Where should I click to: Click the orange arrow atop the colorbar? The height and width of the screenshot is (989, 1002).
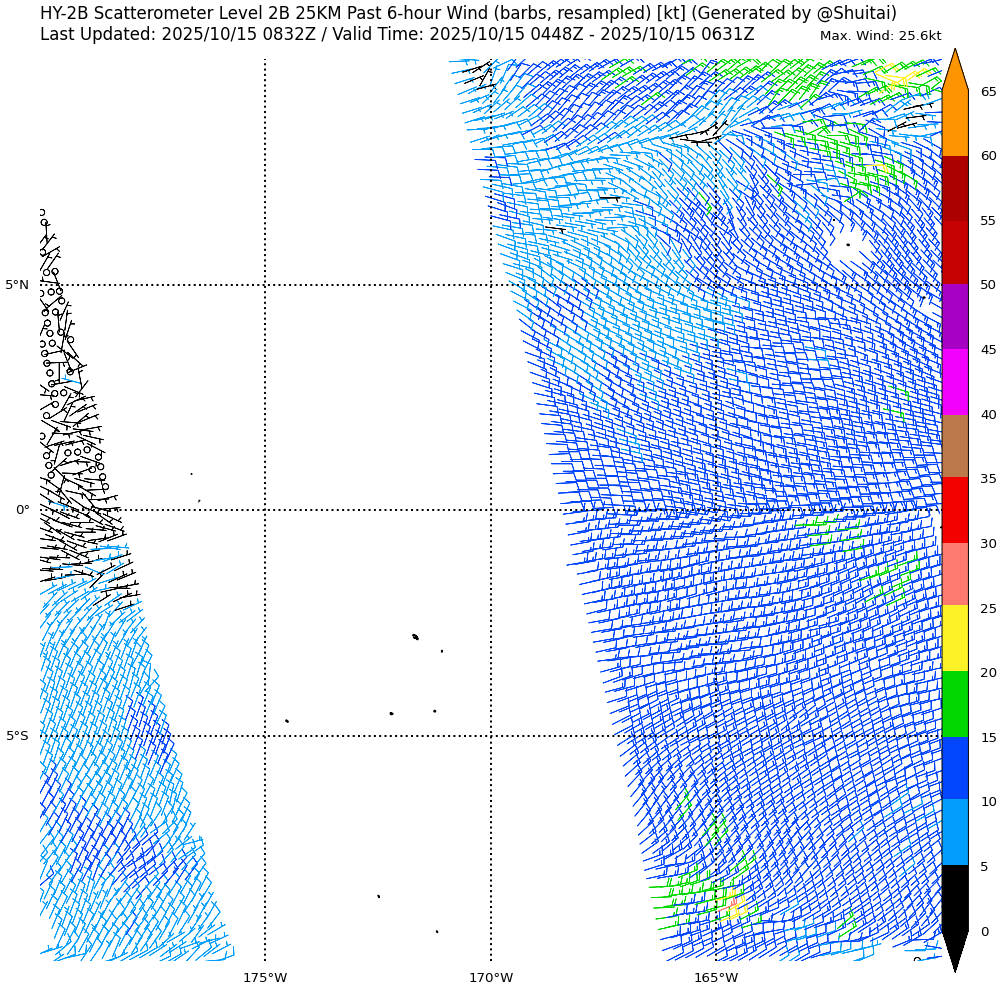[955, 72]
